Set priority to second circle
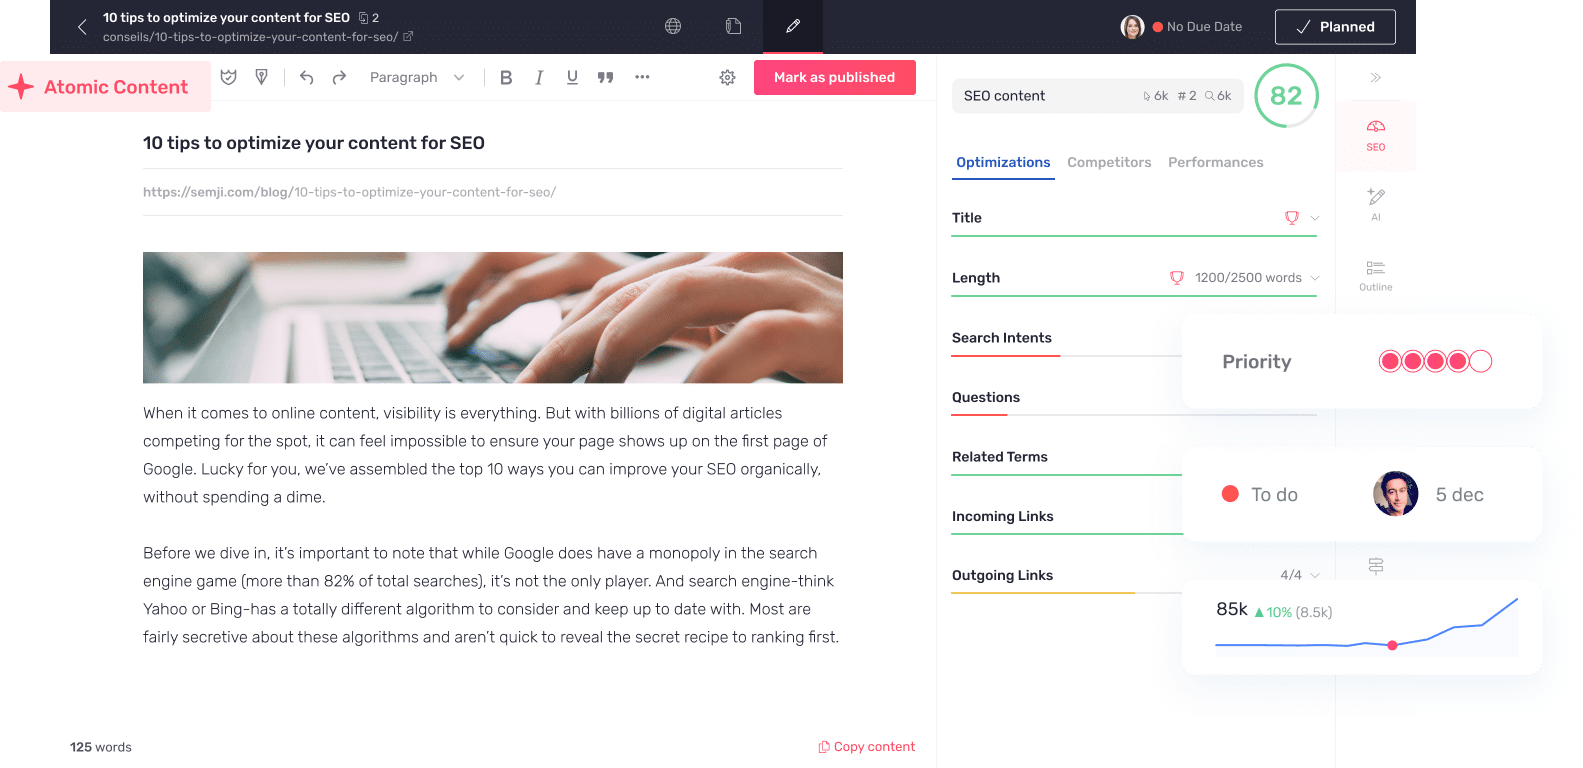This screenshot has width=1583, height=768. click(x=1413, y=361)
